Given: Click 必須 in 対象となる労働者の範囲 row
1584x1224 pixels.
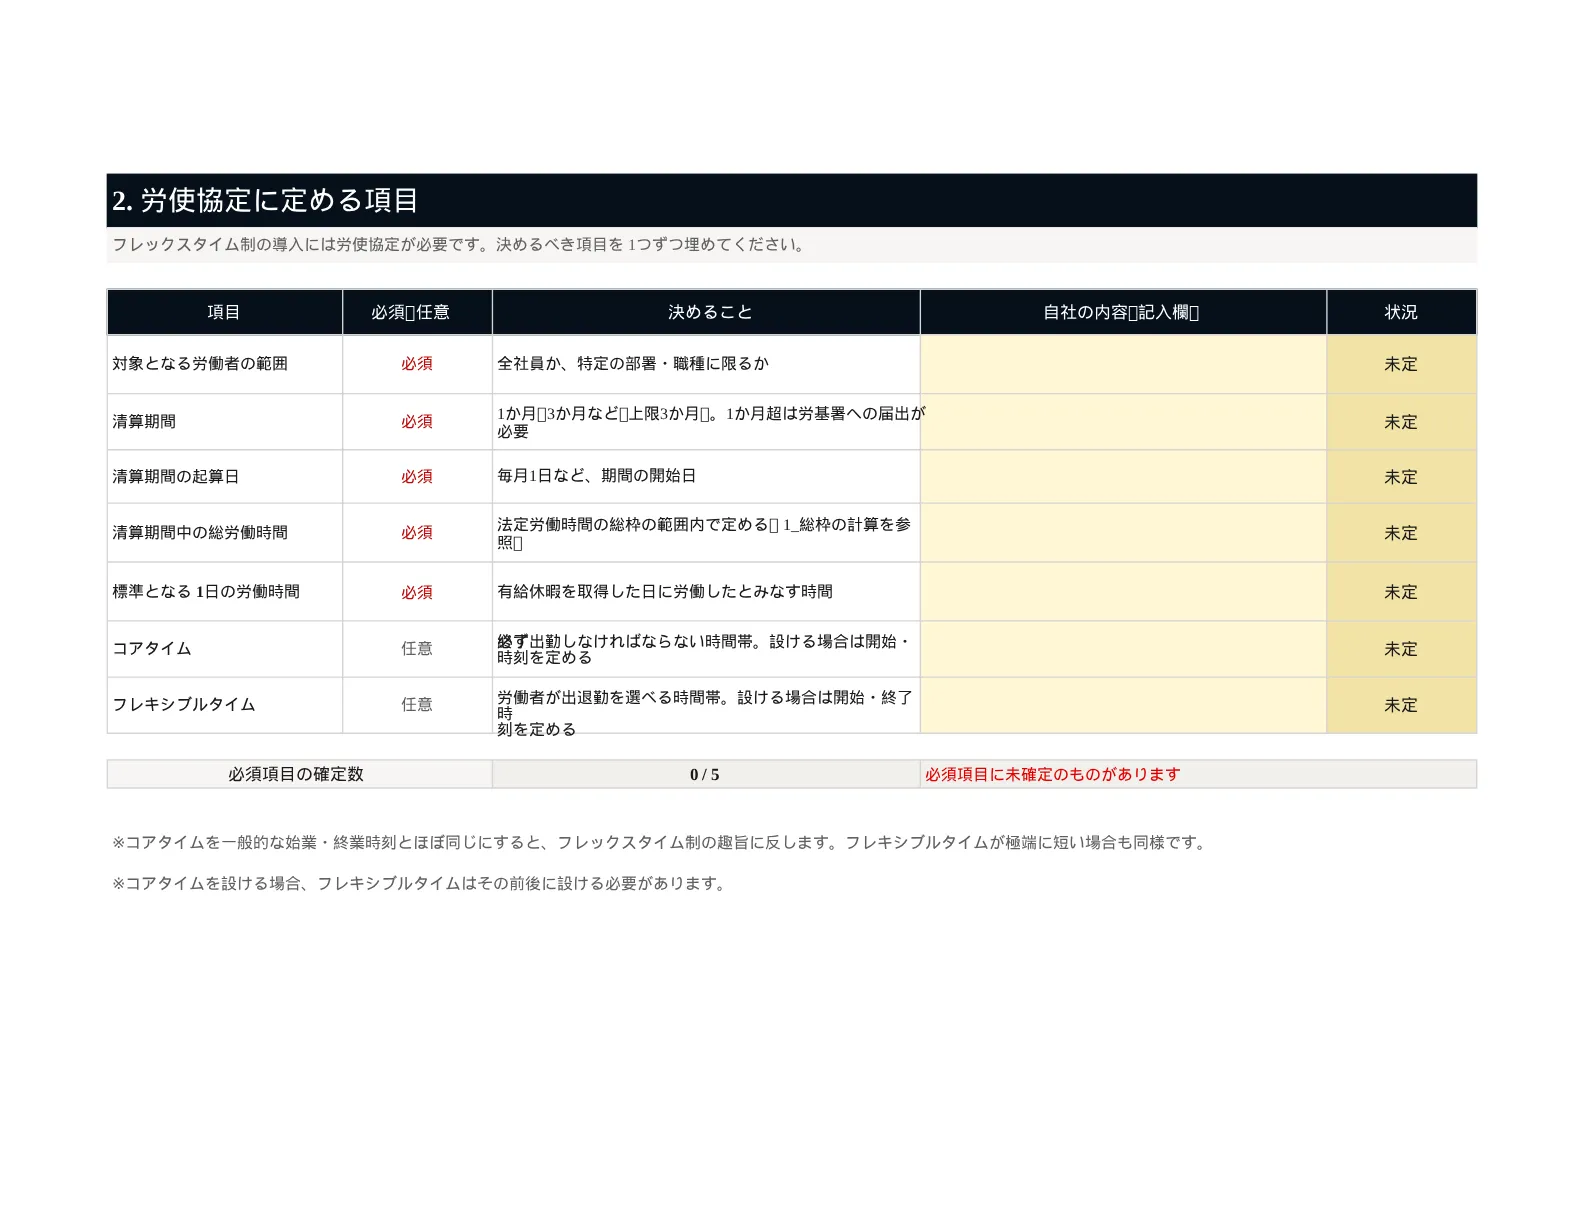Looking at the screenshot, I should [417, 364].
